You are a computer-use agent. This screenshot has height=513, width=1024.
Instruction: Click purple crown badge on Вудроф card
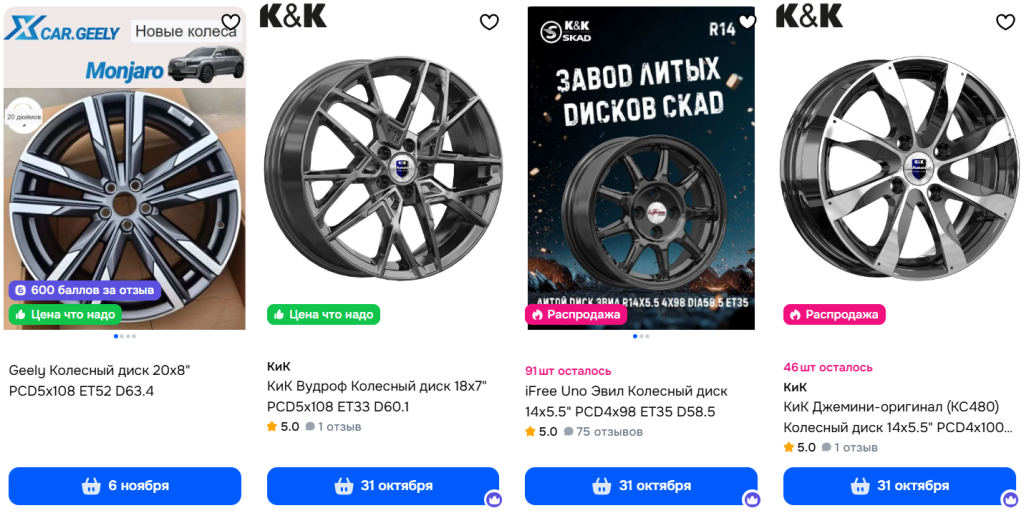click(493, 499)
